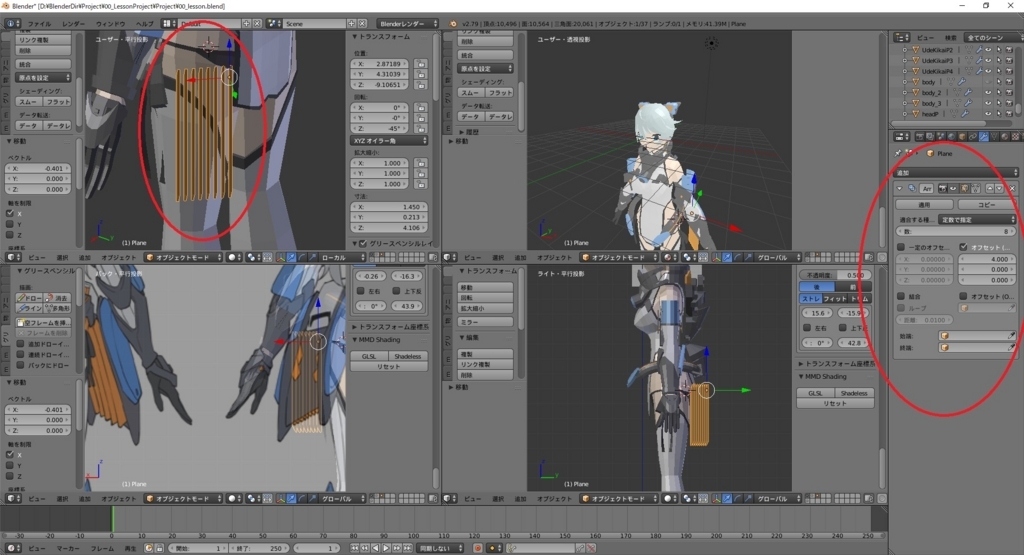Toggle Array modifier viewport display eye icon
The width and height of the screenshot is (1024, 555).
tap(953, 188)
